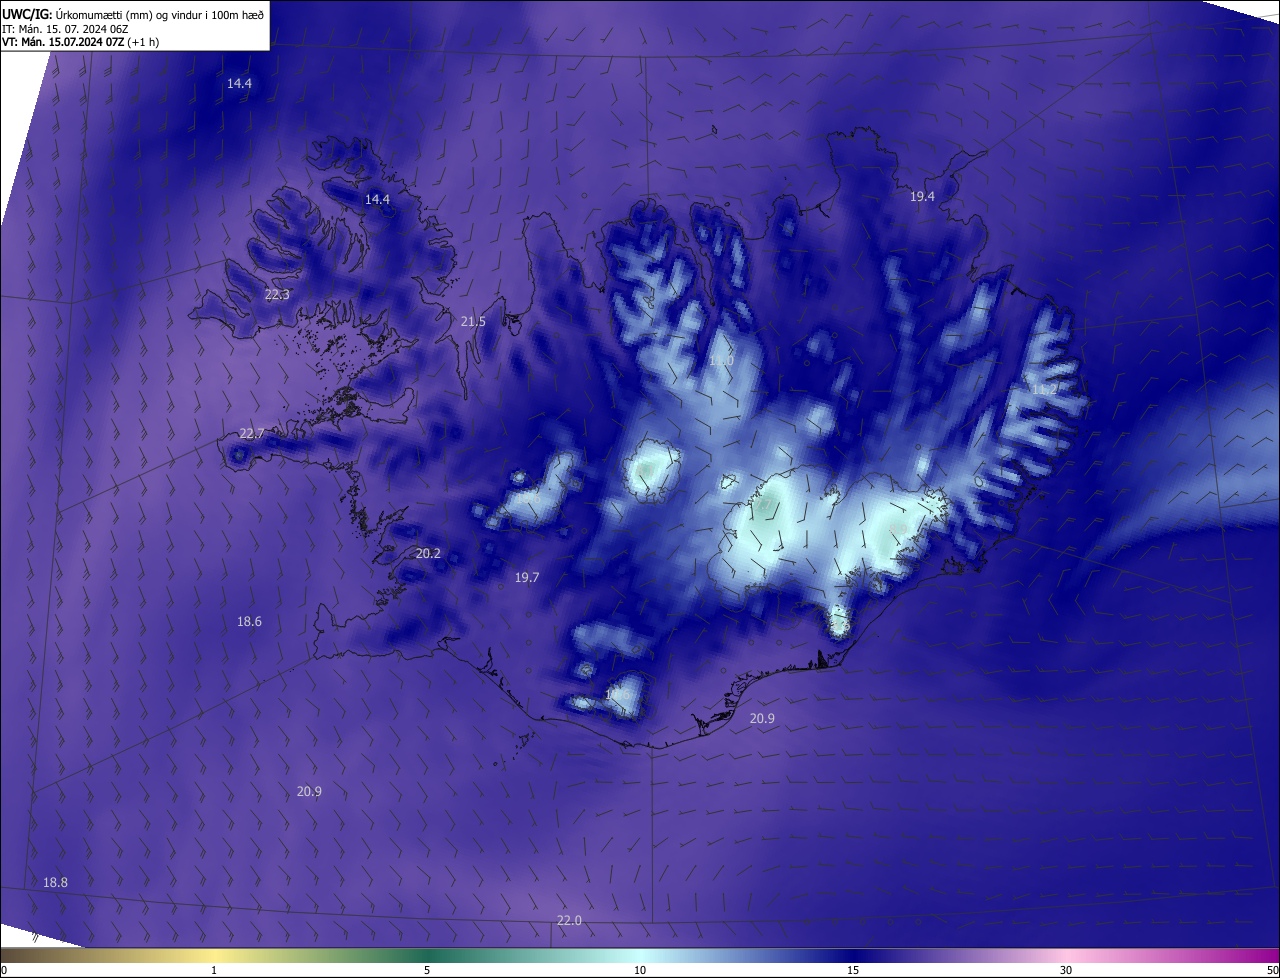The height and width of the screenshot is (978, 1280).
Task: Click the 20.9 value over the southwest ocean
Action: (x=309, y=791)
